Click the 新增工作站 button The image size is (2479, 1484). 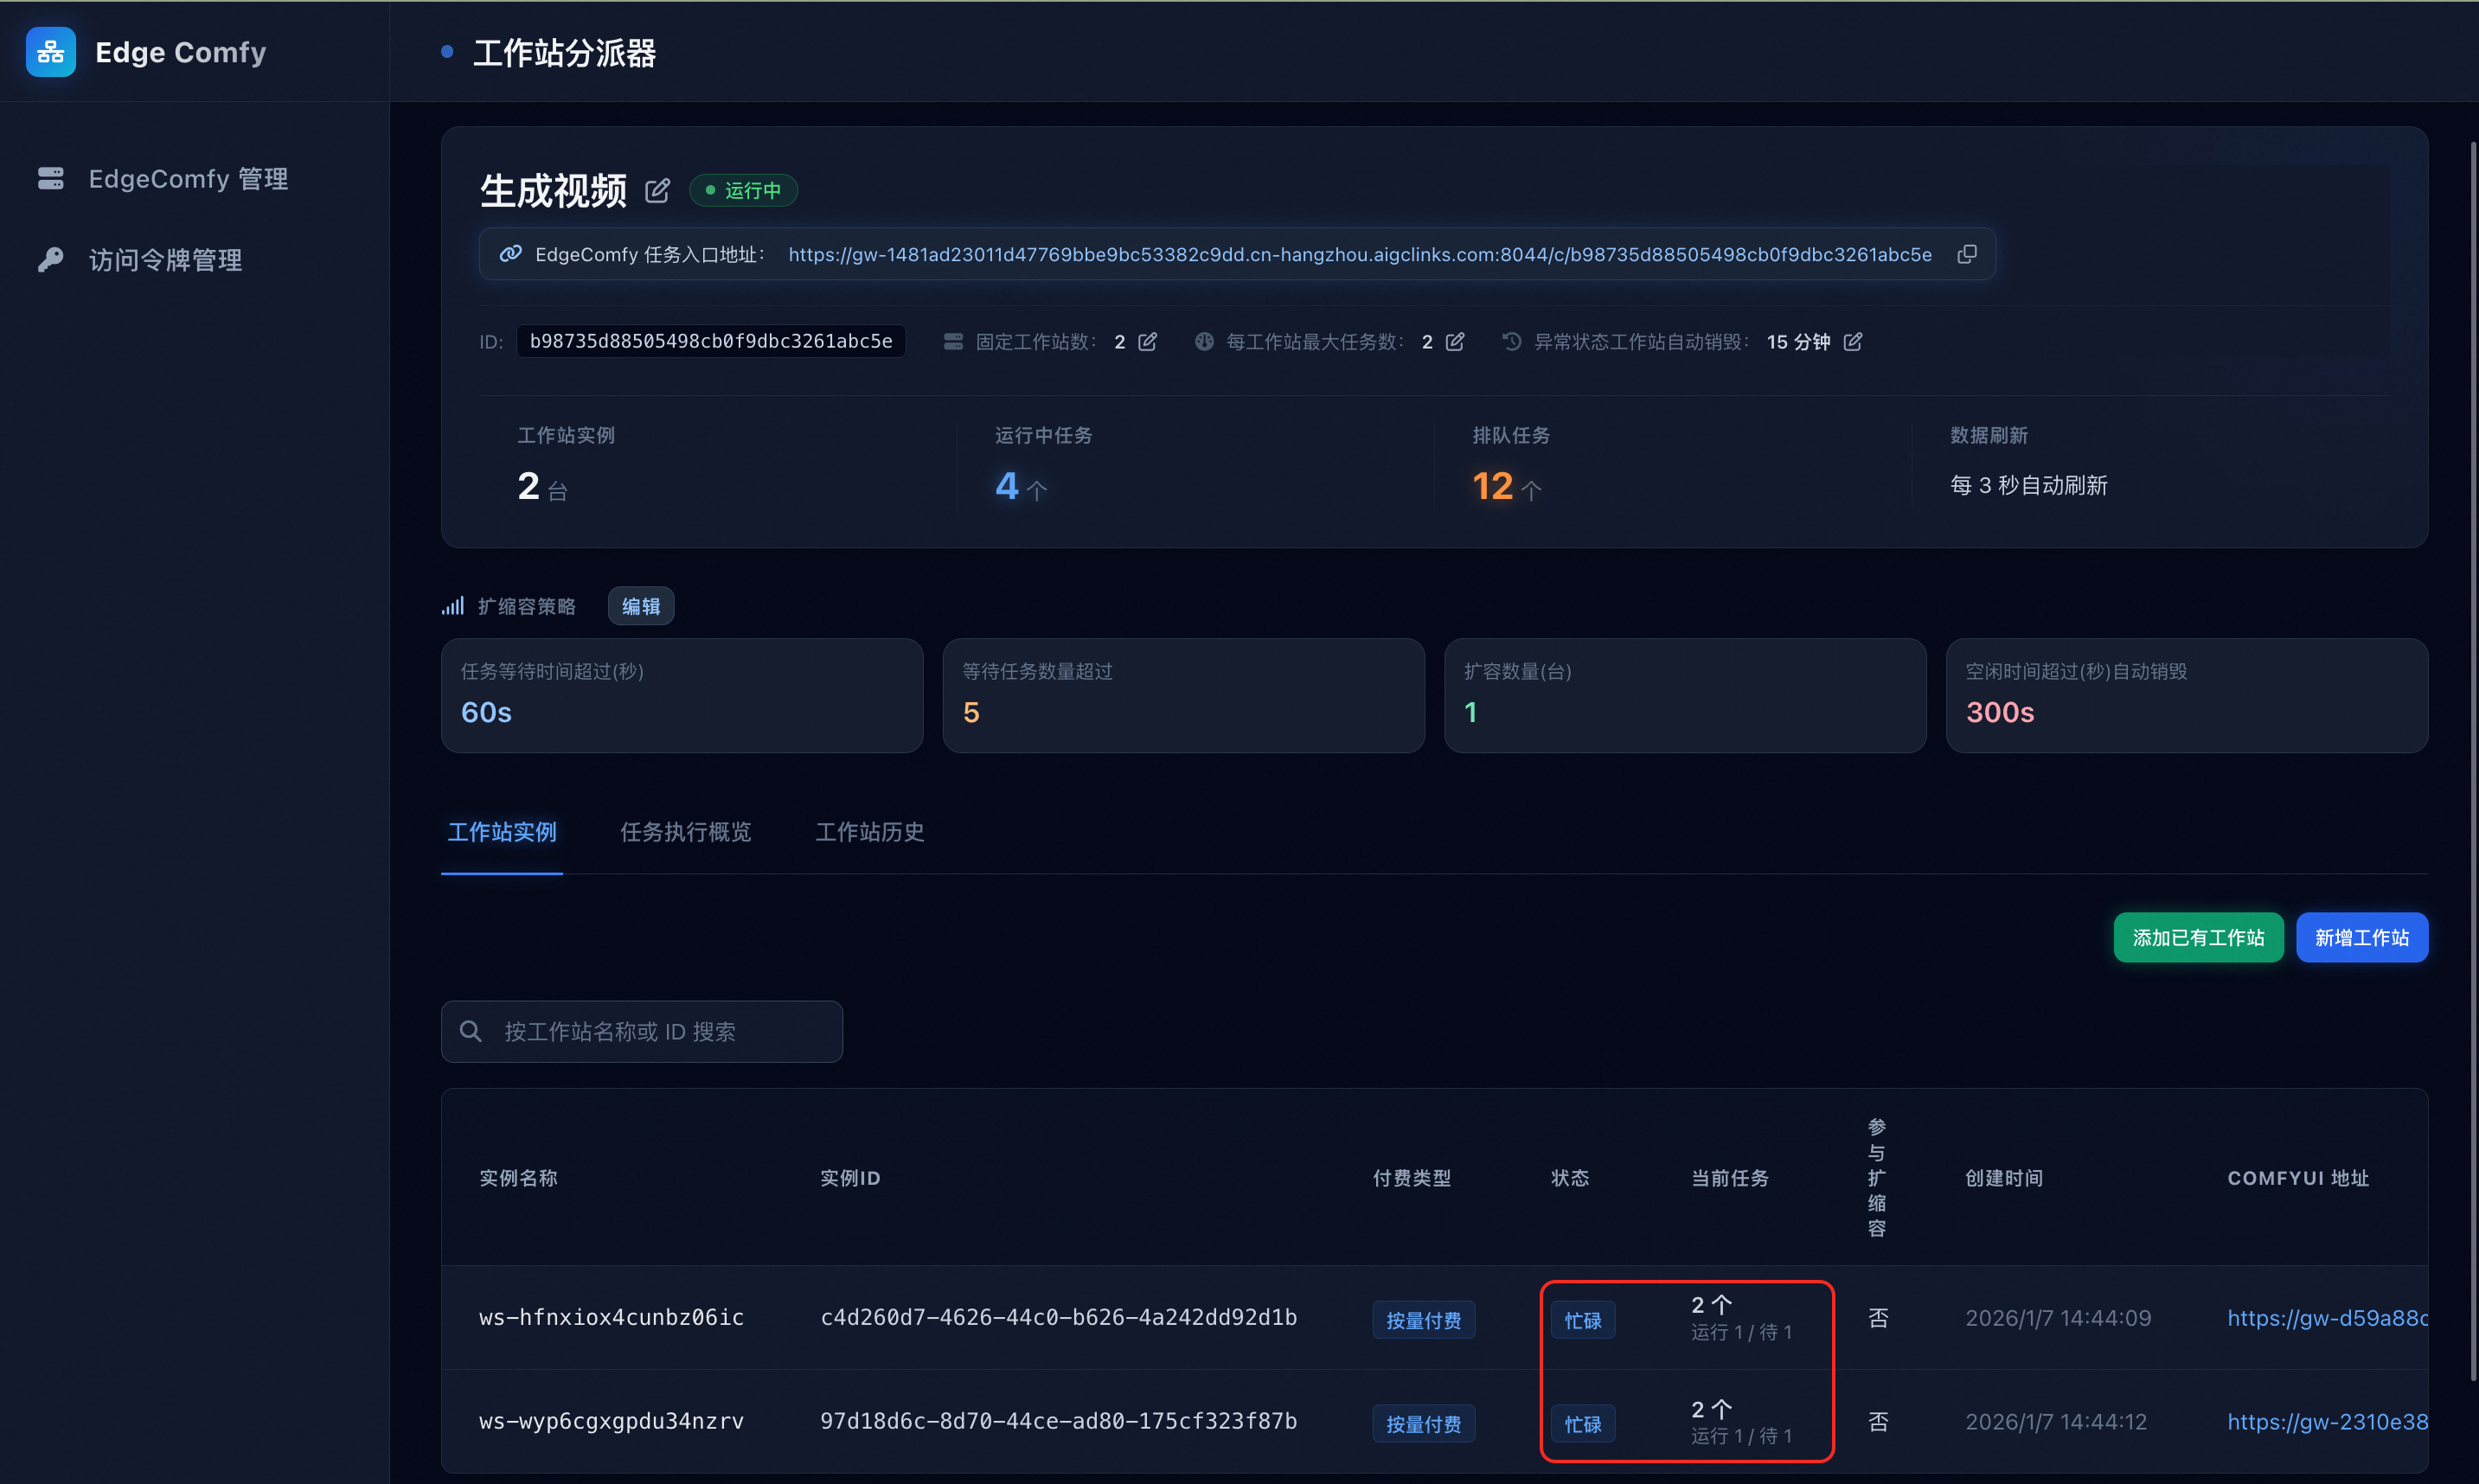coord(2362,937)
